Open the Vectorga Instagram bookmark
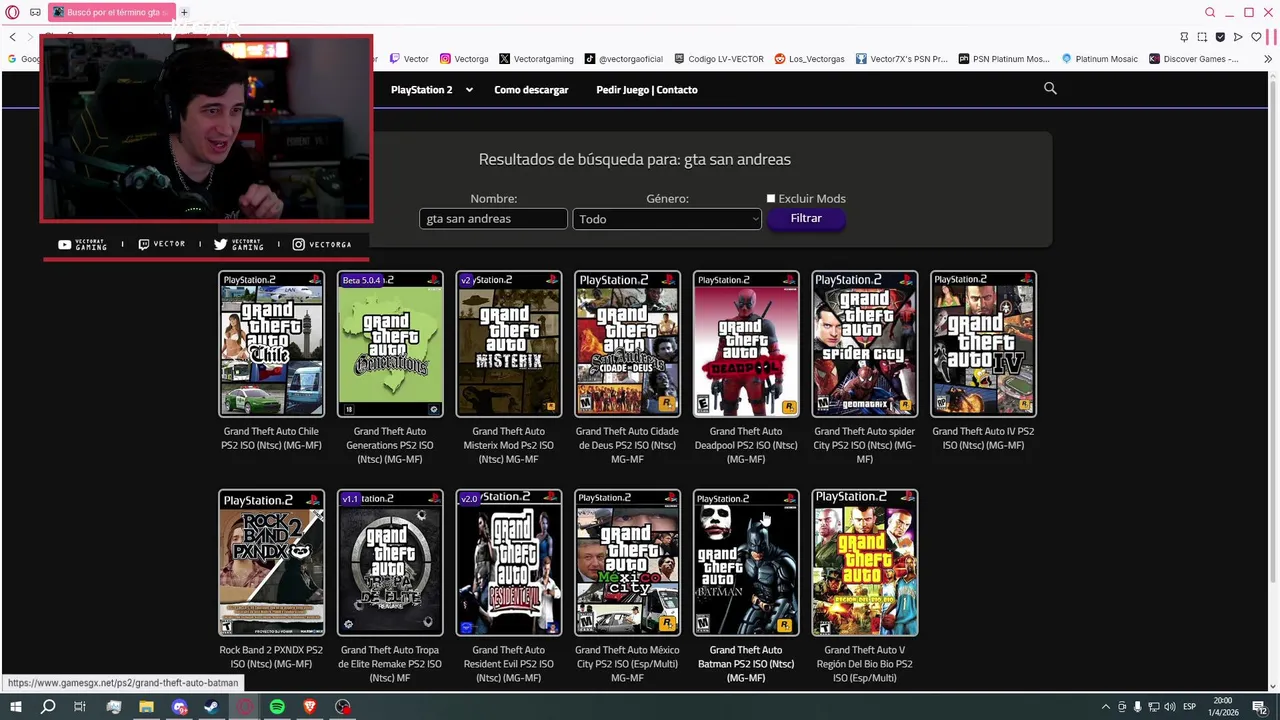The height and width of the screenshot is (720, 1280). 464,59
